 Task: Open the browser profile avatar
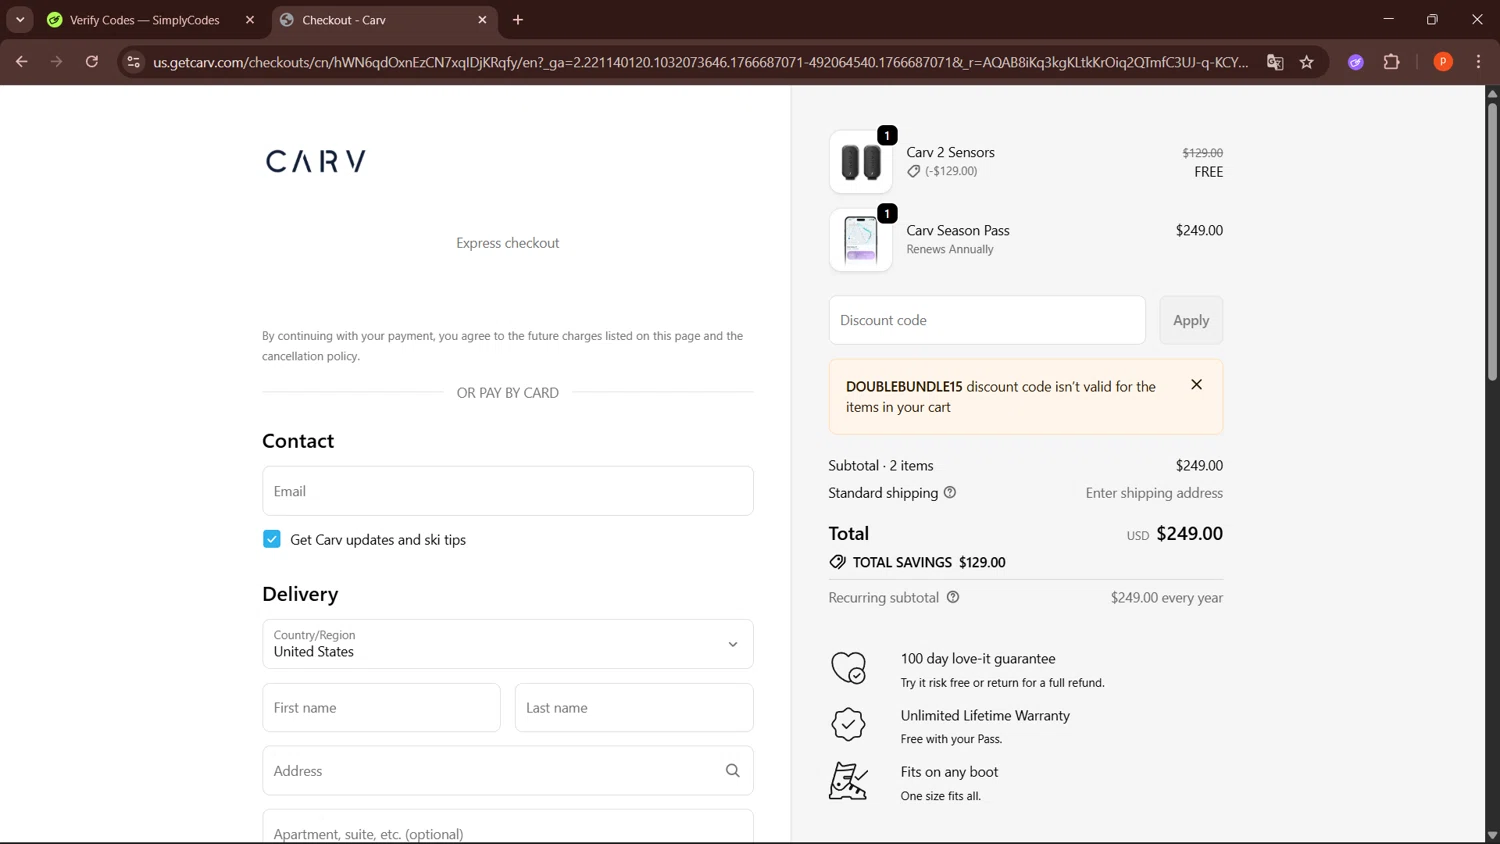click(x=1443, y=62)
